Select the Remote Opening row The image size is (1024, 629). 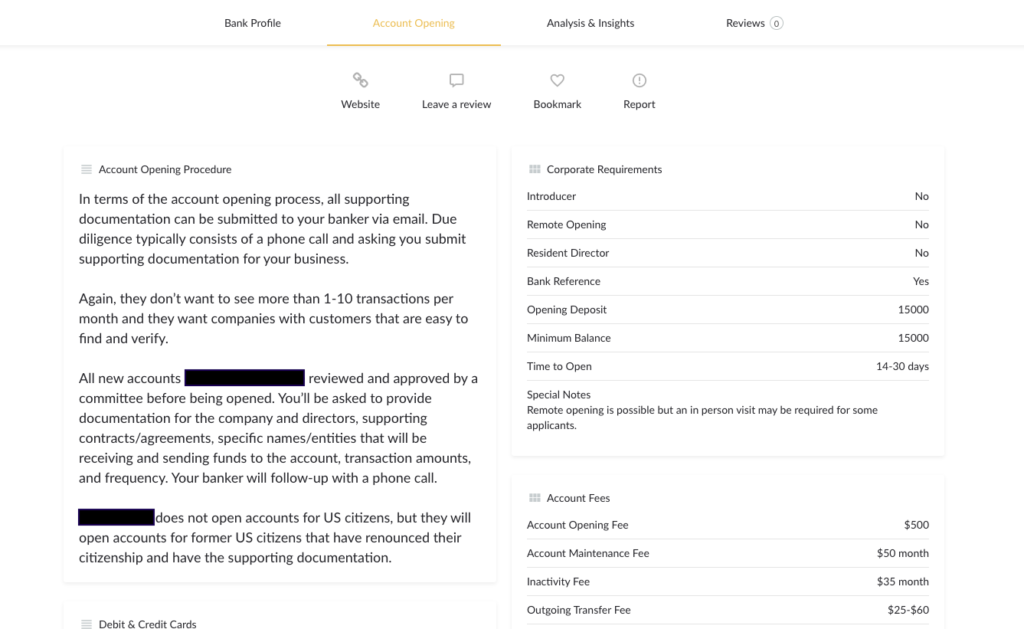coord(727,224)
